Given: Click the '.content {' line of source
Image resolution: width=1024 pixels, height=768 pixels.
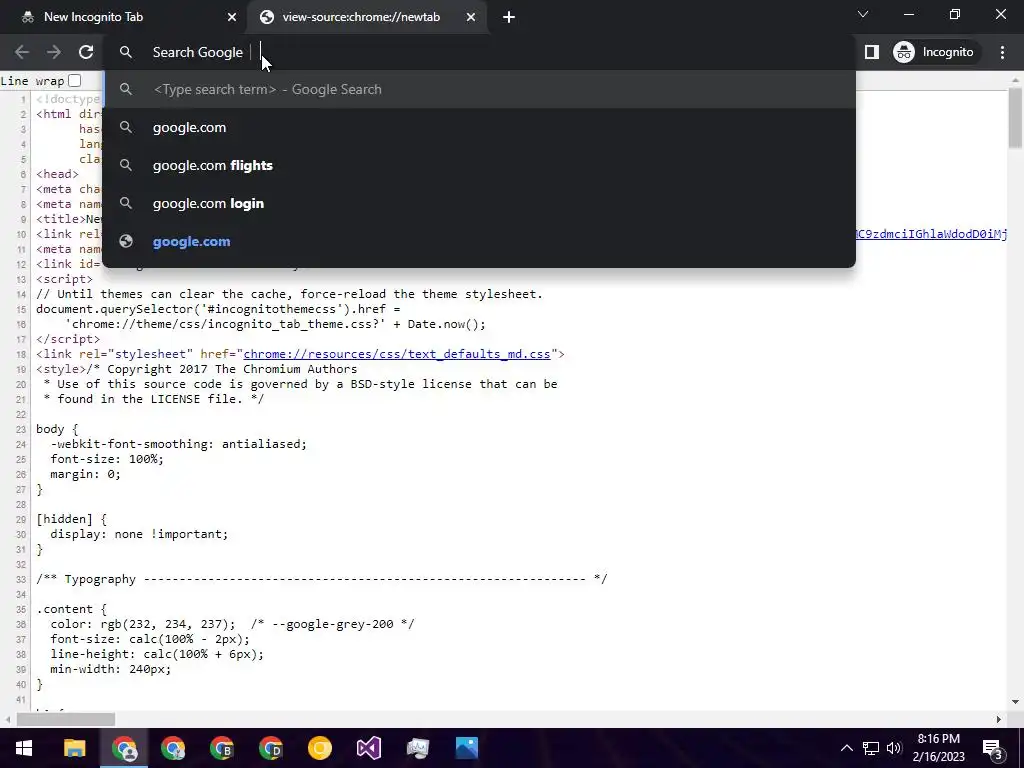Looking at the screenshot, I should point(71,609).
